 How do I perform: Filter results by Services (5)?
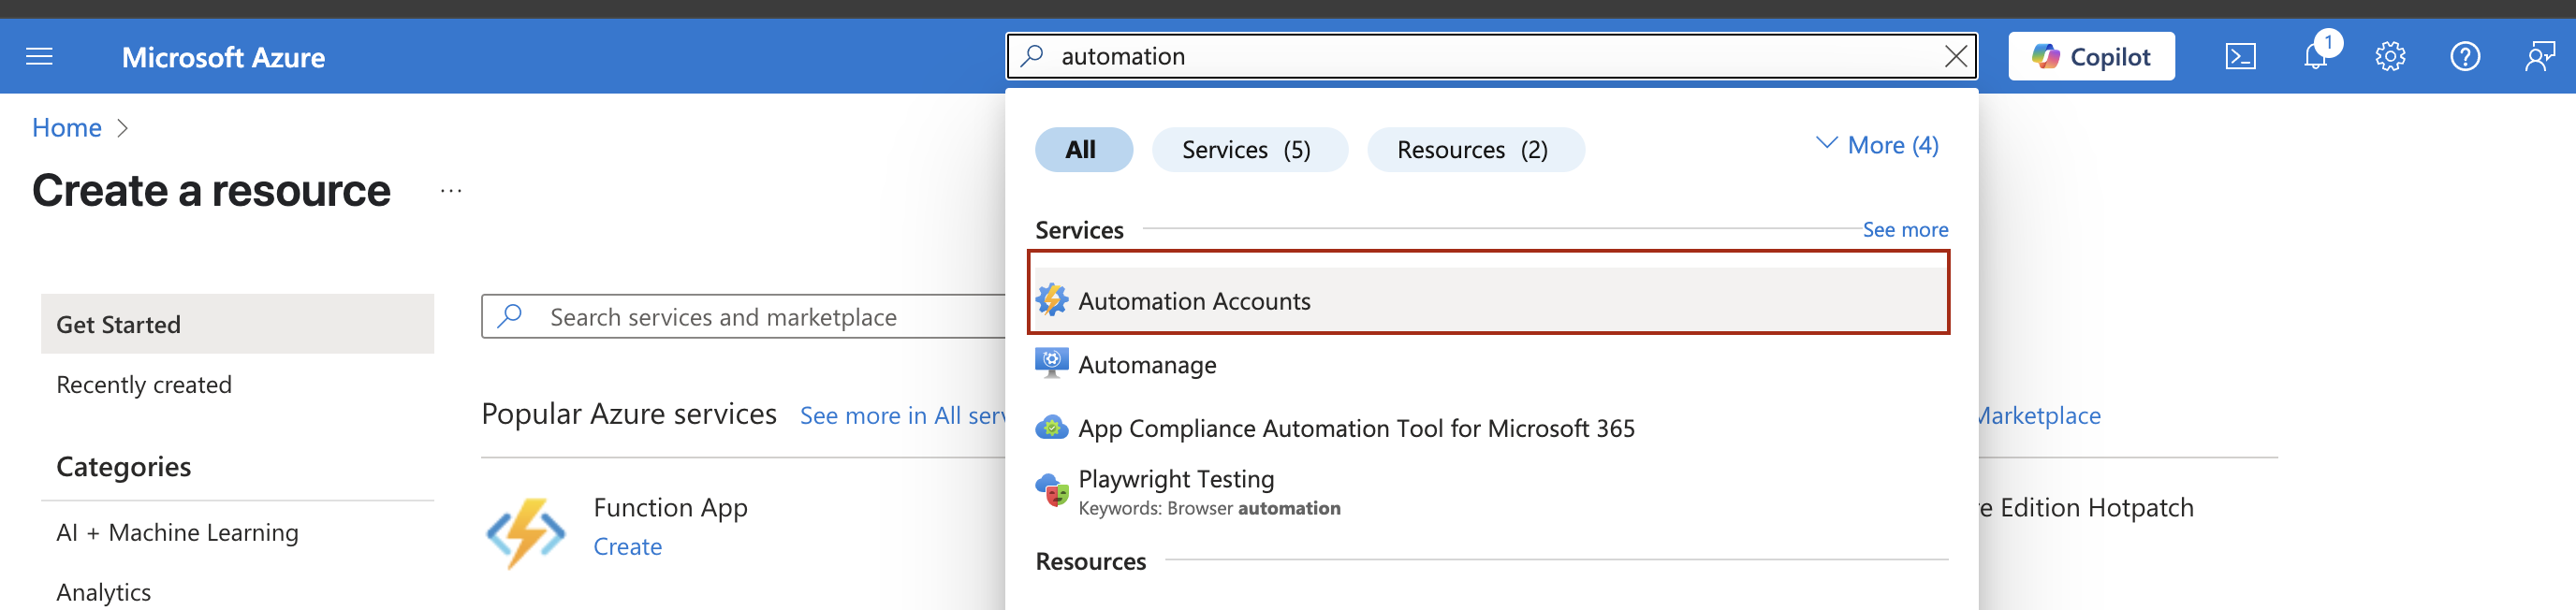(x=1249, y=150)
